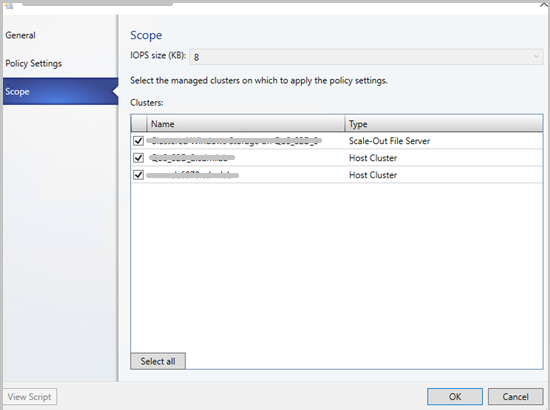Uncheck the Scale-Out File Server cluster checkbox
The image size is (550, 410).
pyautogui.click(x=139, y=141)
